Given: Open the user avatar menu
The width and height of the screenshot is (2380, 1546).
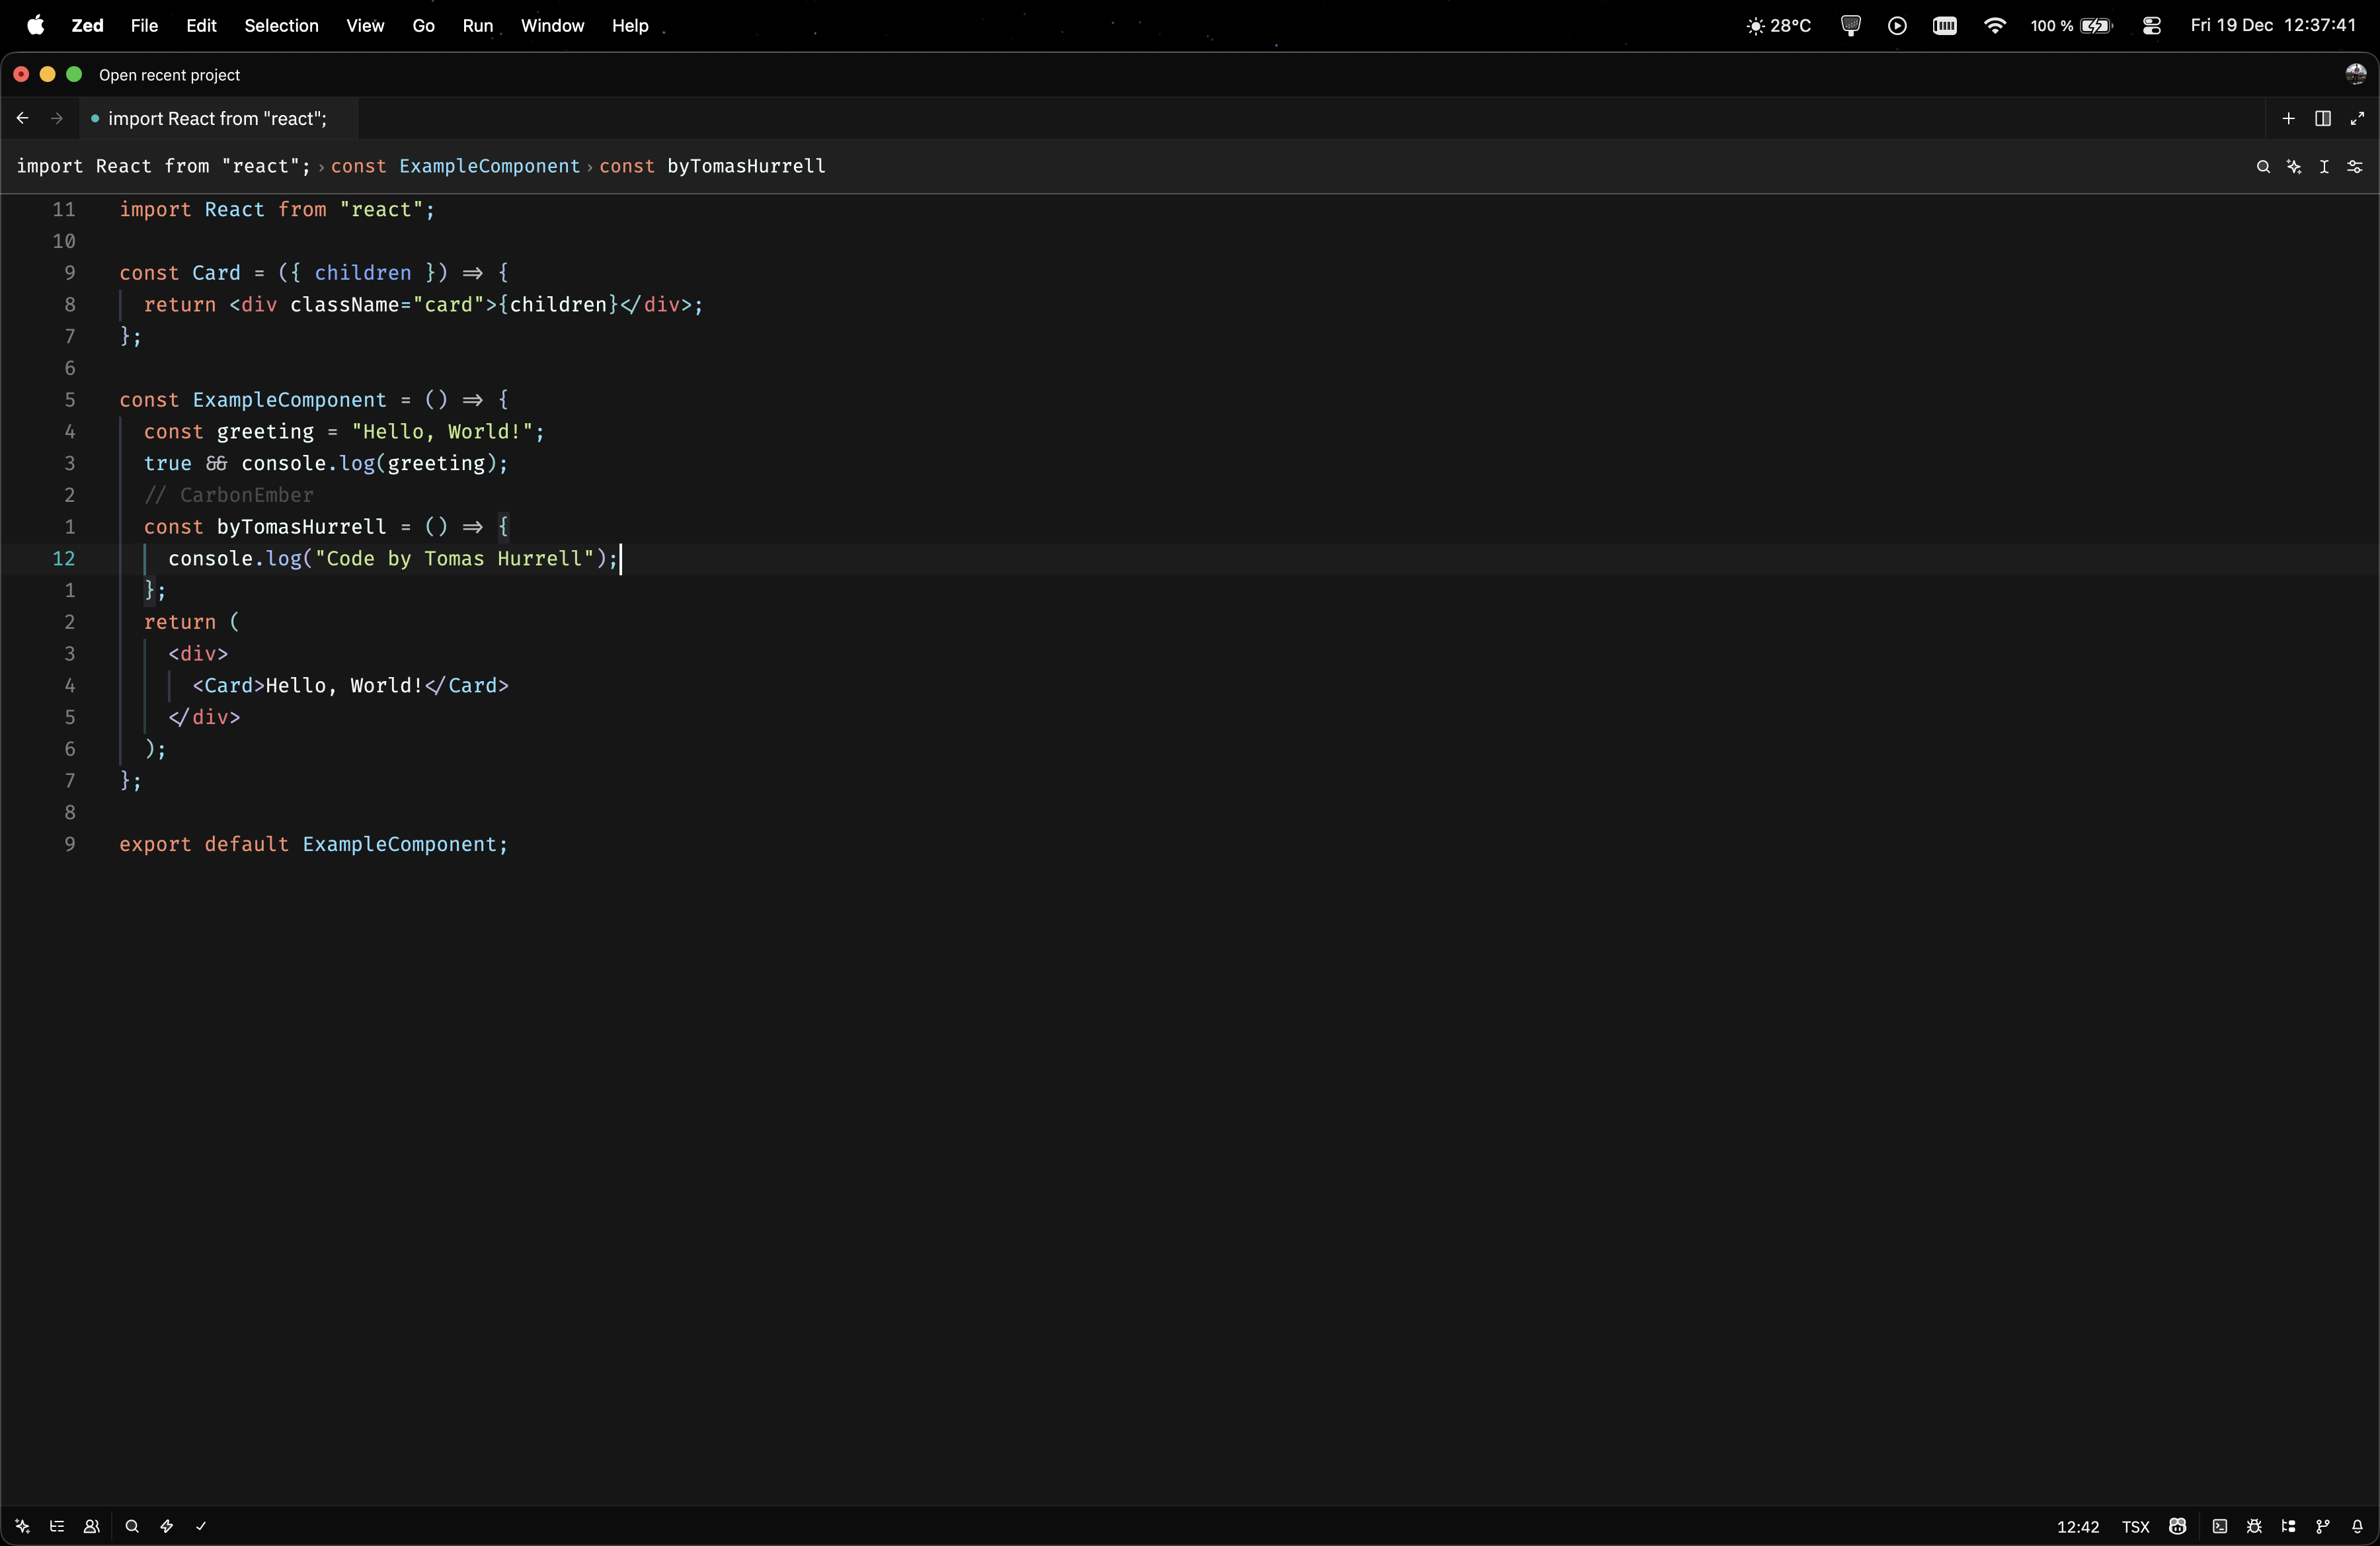Looking at the screenshot, I should [x=2355, y=74].
